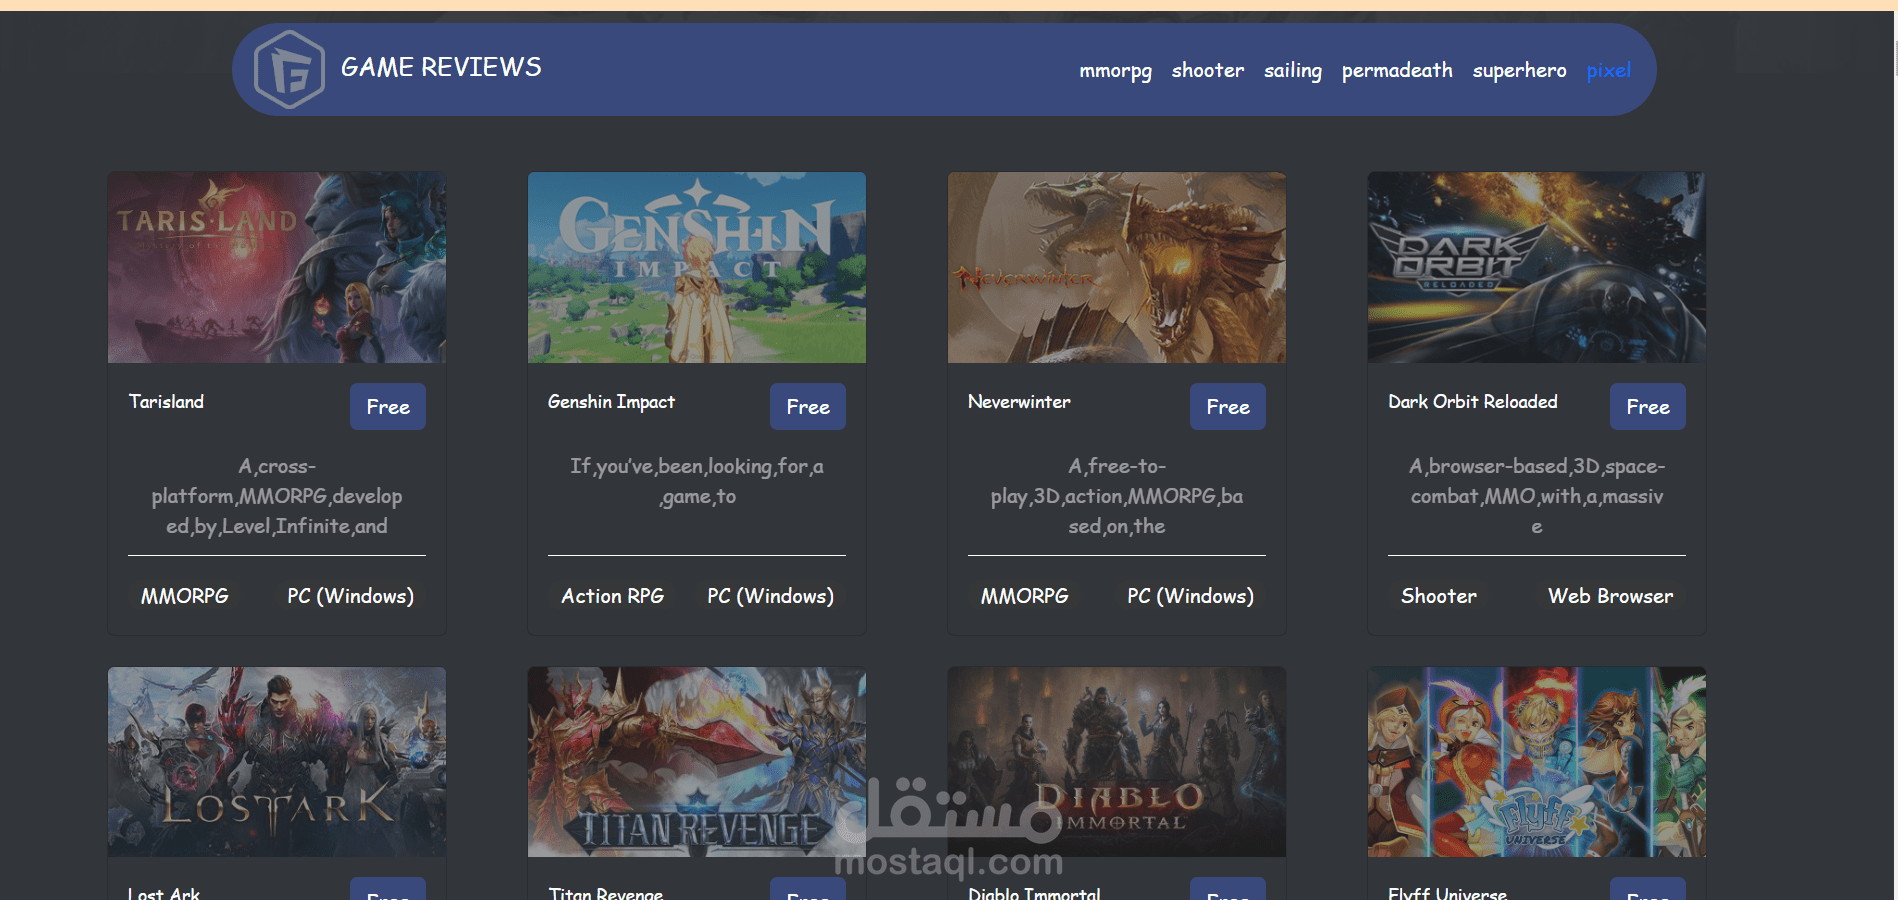Click the Free button on Genshin Impact
This screenshot has width=1898, height=900.
pyautogui.click(x=808, y=407)
